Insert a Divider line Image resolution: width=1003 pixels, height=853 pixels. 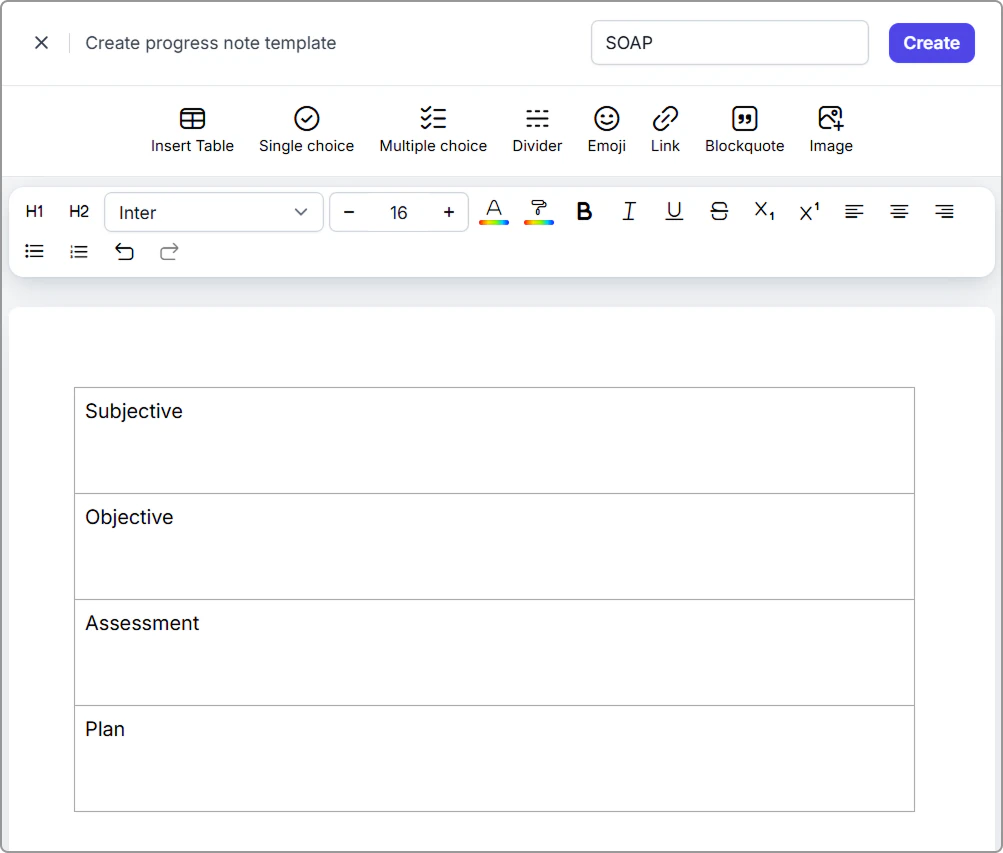click(537, 130)
